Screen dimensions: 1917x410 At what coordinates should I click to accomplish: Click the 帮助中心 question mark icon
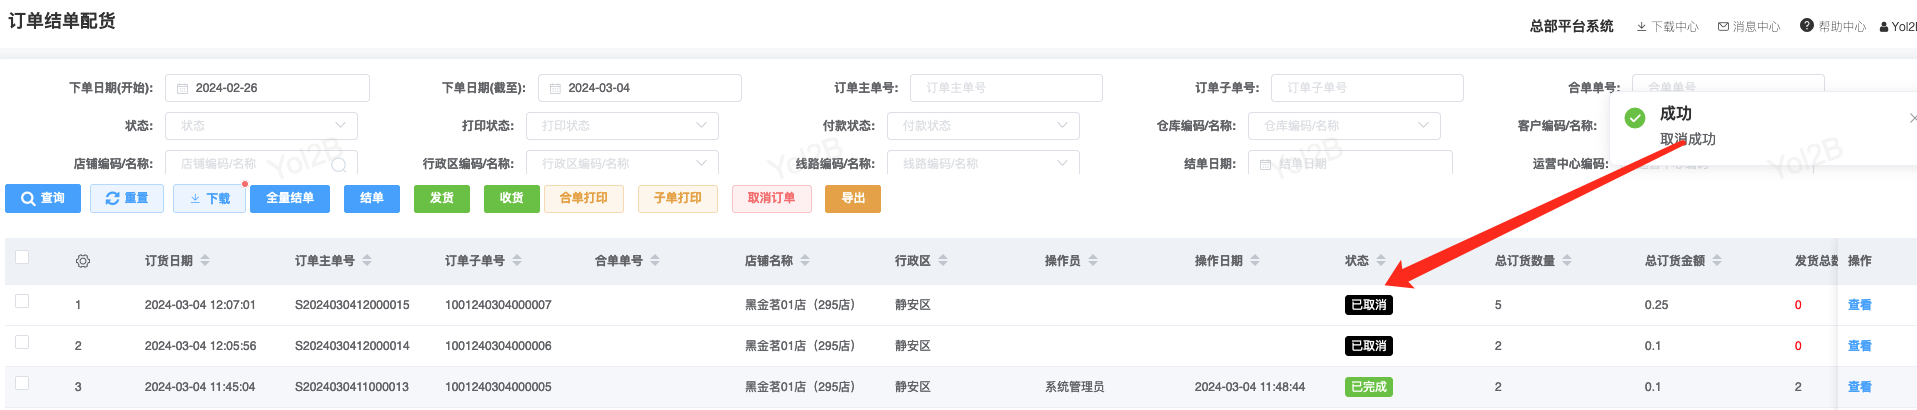(x=1806, y=26)
